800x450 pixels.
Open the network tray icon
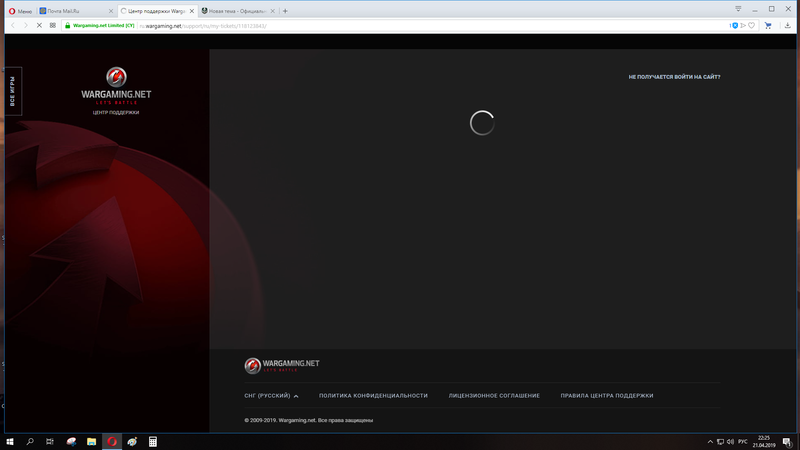coord(720,442)
